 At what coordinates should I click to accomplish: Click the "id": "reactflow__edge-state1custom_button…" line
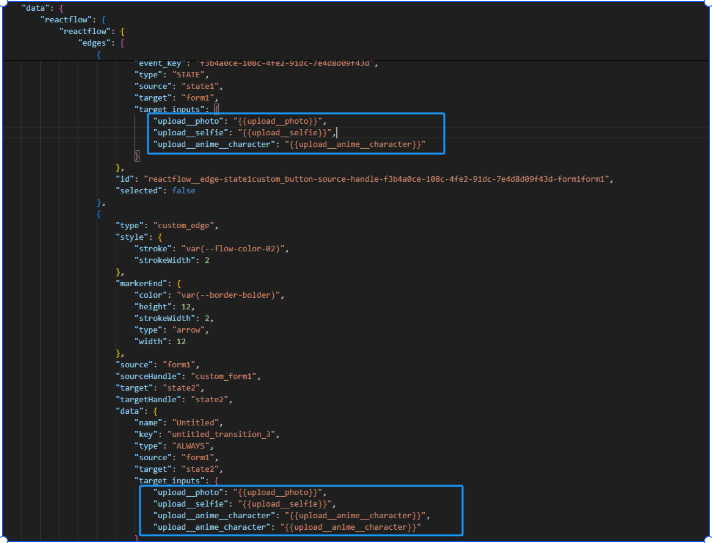[x=364, y=179]
